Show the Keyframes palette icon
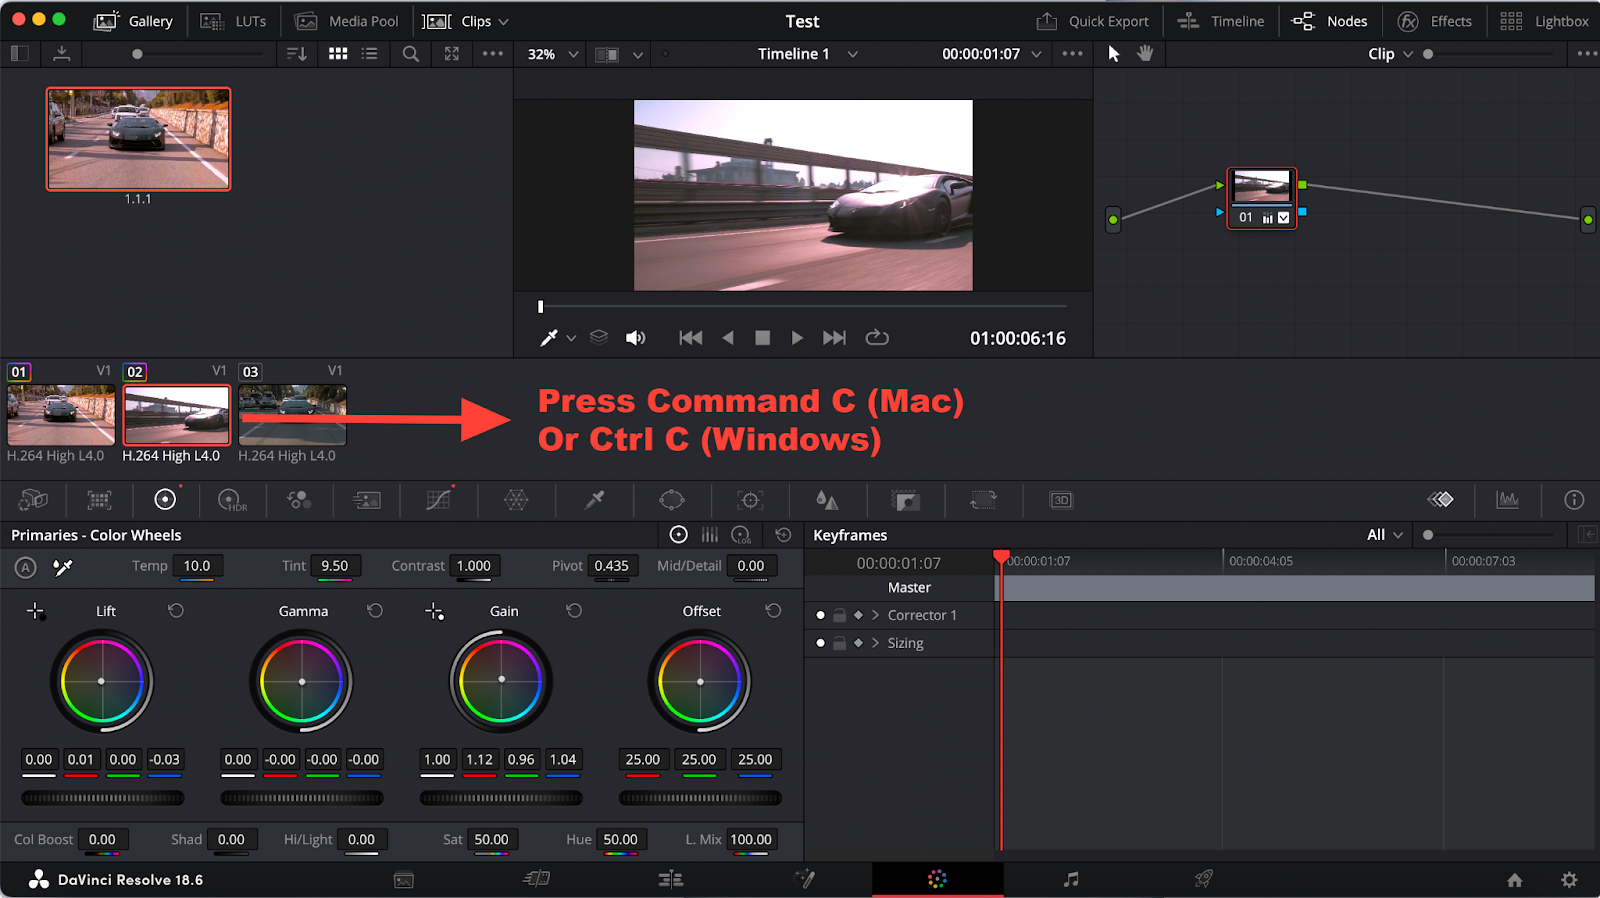 tap(1440, 500)
